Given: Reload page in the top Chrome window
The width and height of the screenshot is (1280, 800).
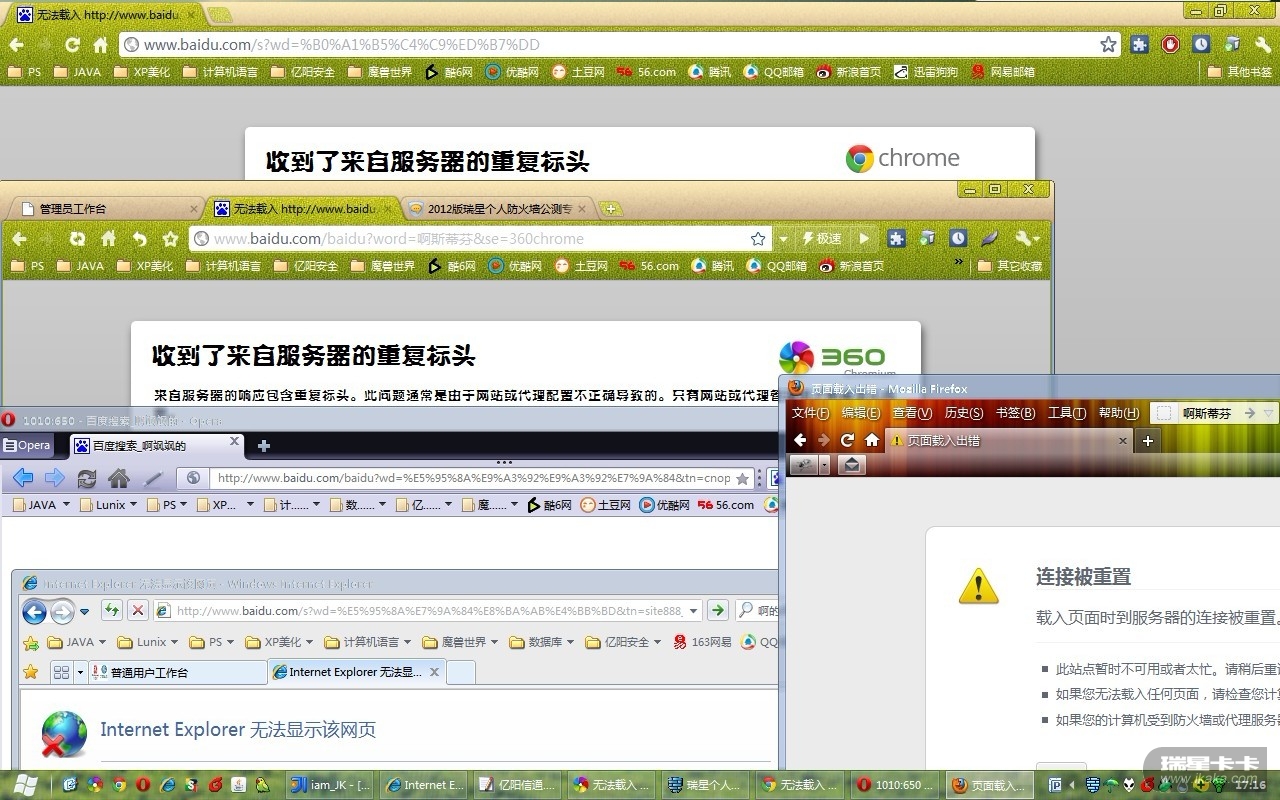Looking at the screenshot, I should click(x=72, y=45).
